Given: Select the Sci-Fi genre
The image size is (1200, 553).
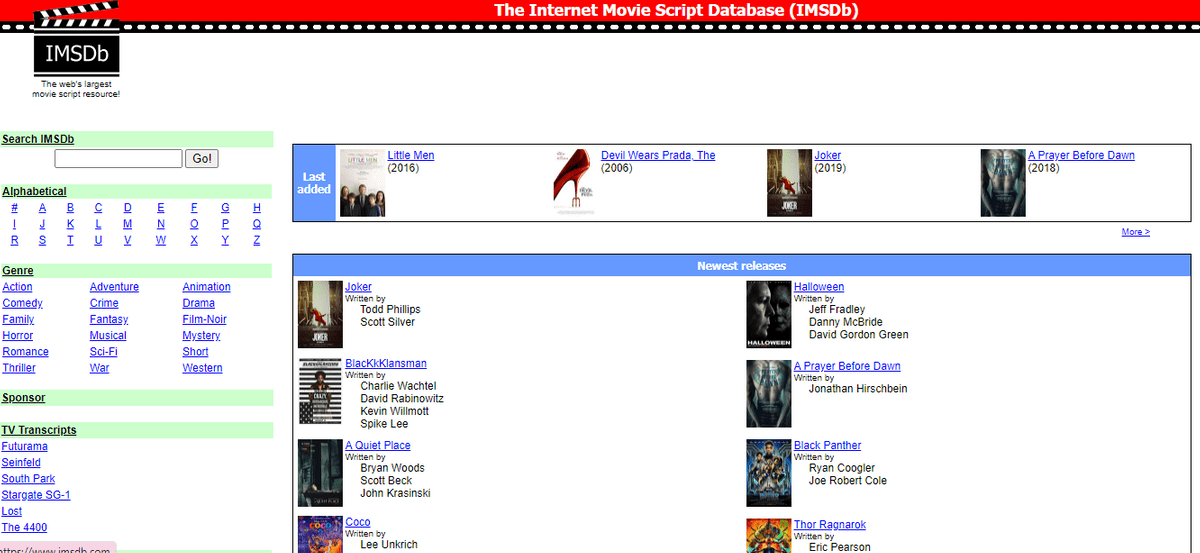Looking at the screenshot, I should point(104,351).
